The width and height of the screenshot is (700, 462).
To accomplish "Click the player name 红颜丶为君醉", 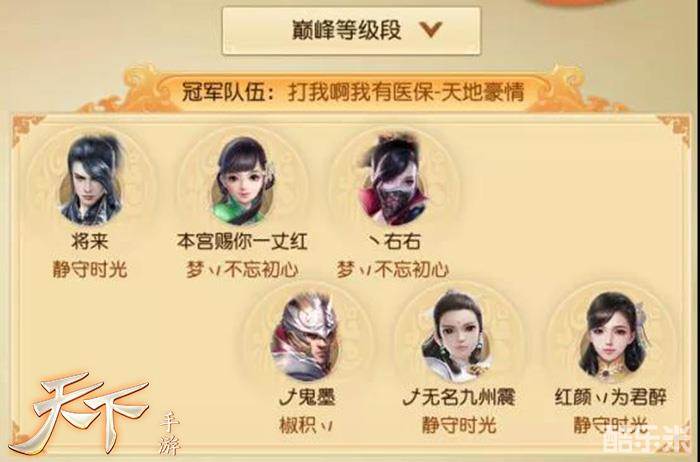I will pos(611,397).
